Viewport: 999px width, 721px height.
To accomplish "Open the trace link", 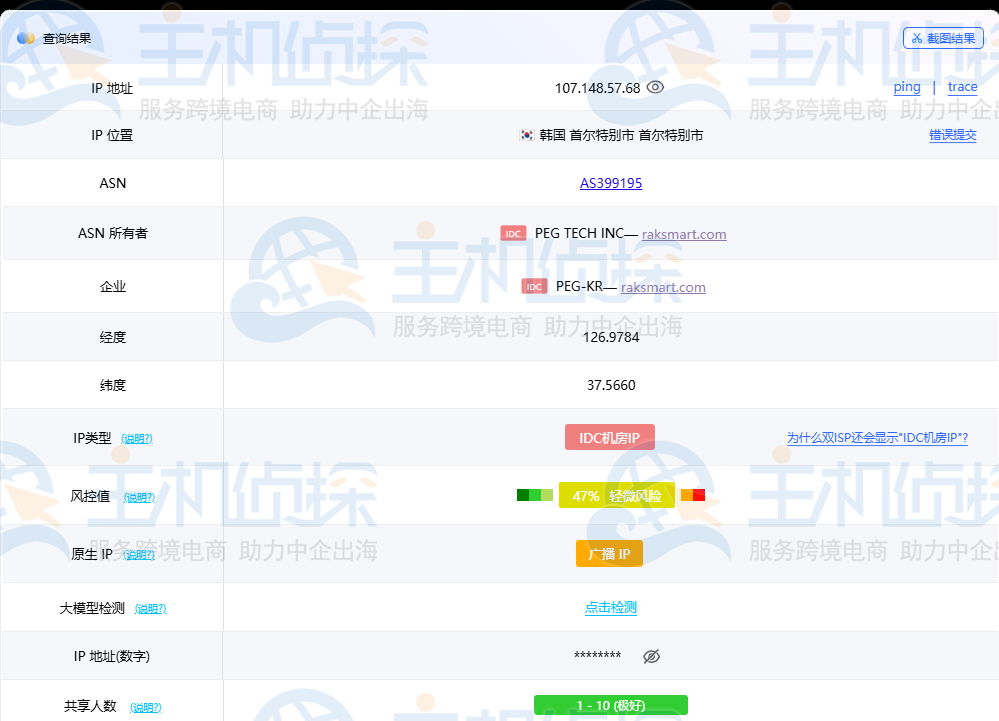I will pyautogui.click(x=962, y=87).
